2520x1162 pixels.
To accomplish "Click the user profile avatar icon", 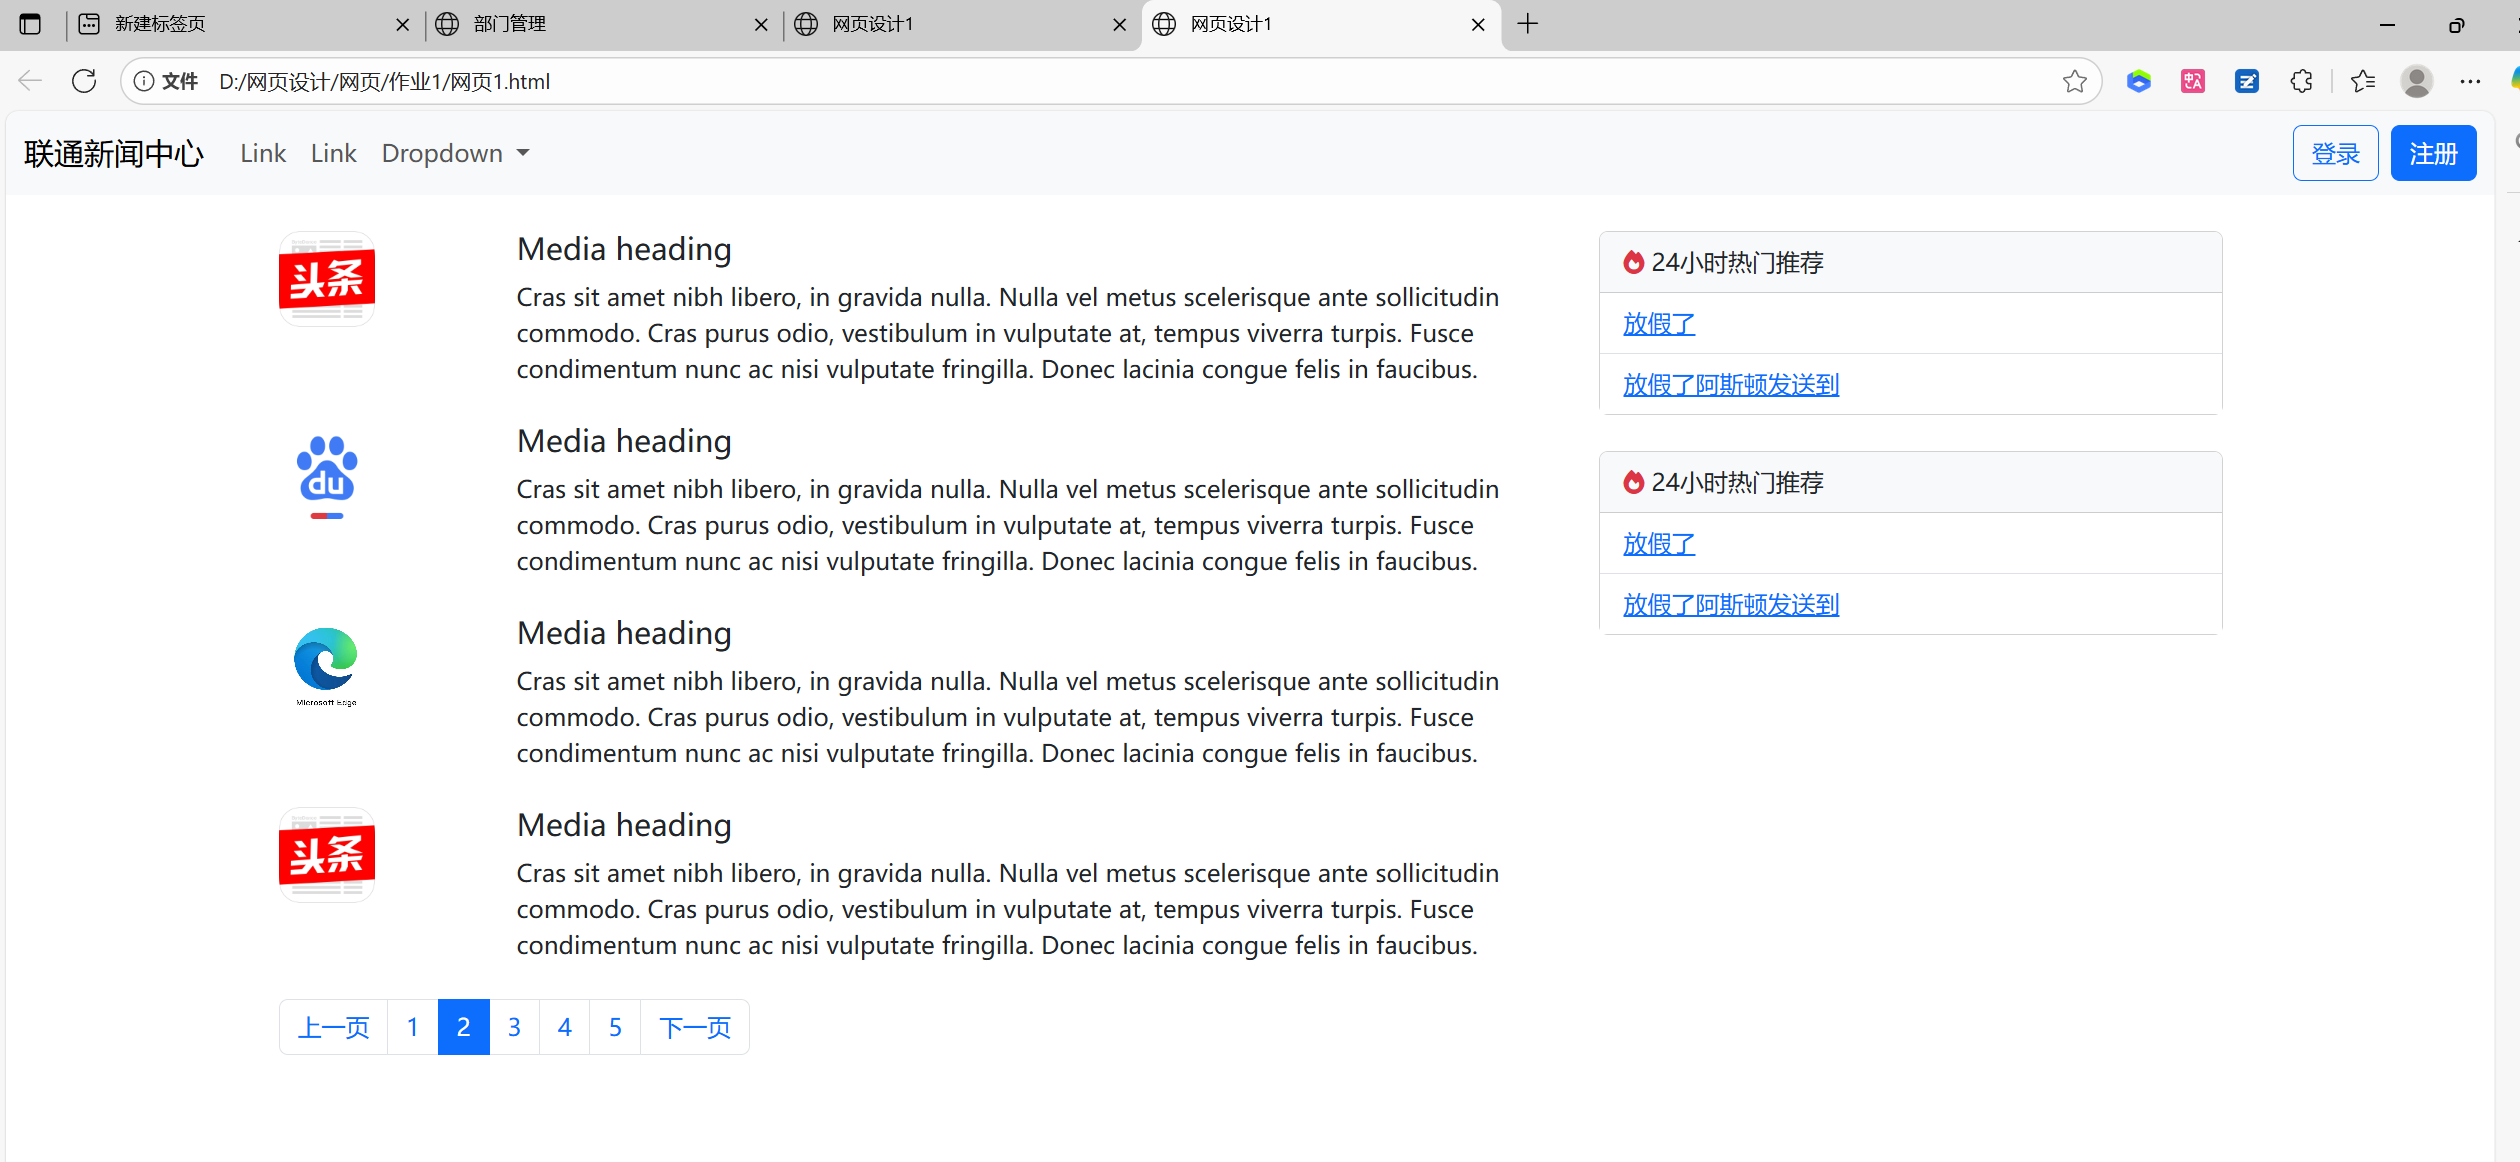I will [x=2416, y=81].
